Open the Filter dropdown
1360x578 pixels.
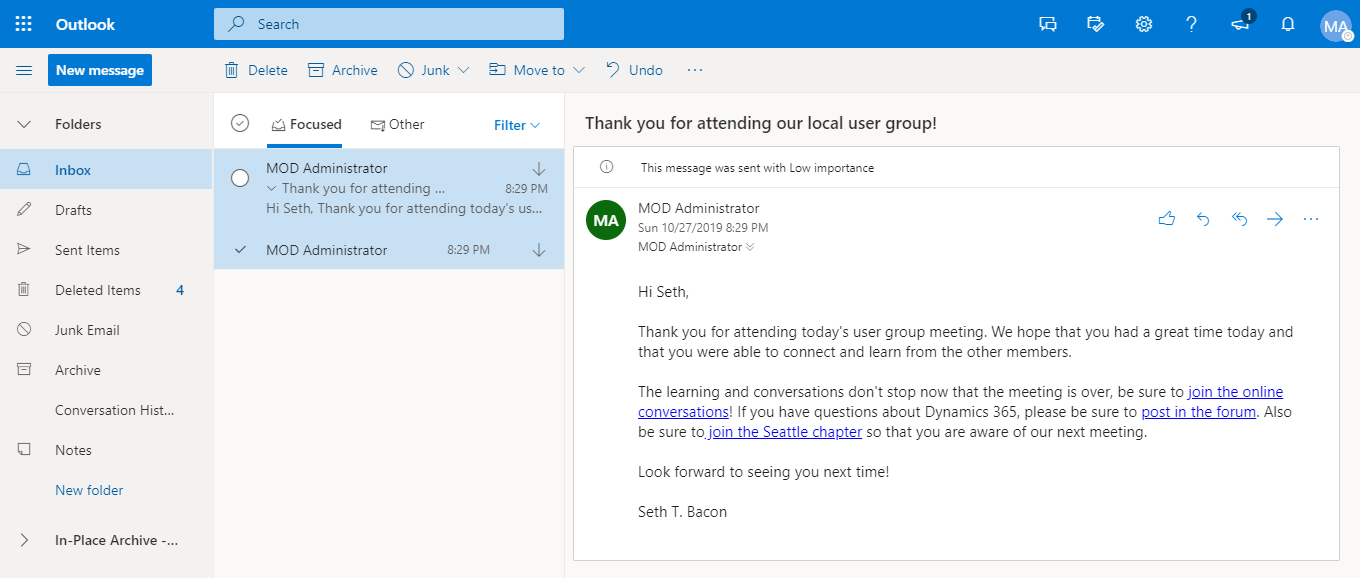click(x=516, y=125)
